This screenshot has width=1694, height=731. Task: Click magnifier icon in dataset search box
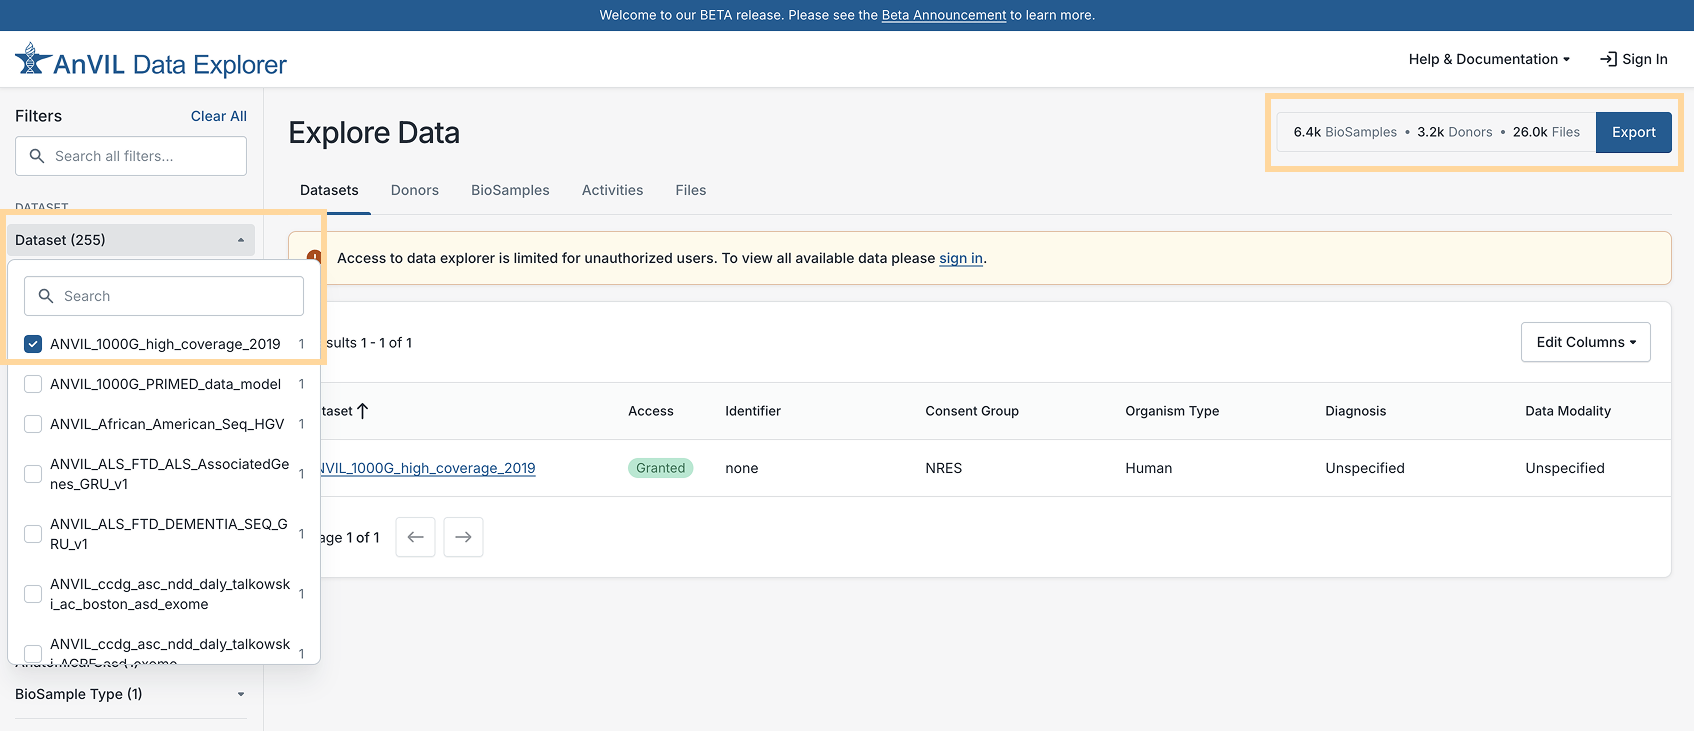coord(46,296)
